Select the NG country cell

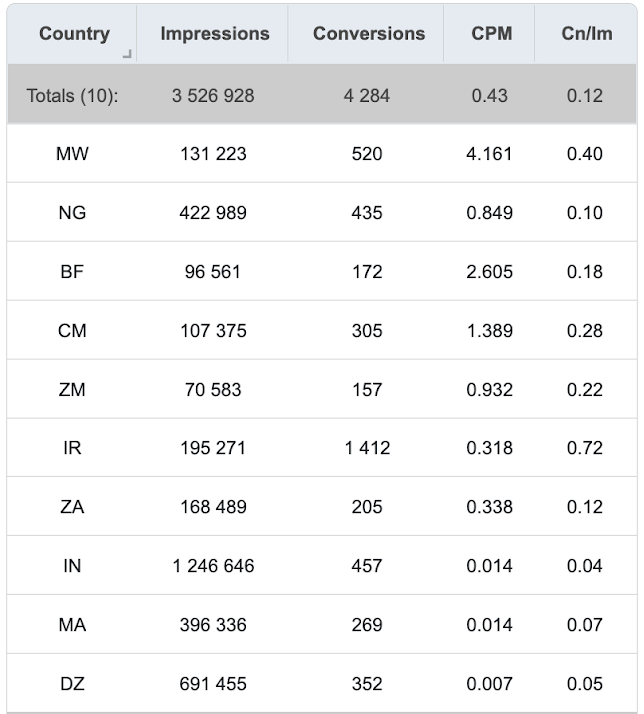tap(72, 213)
